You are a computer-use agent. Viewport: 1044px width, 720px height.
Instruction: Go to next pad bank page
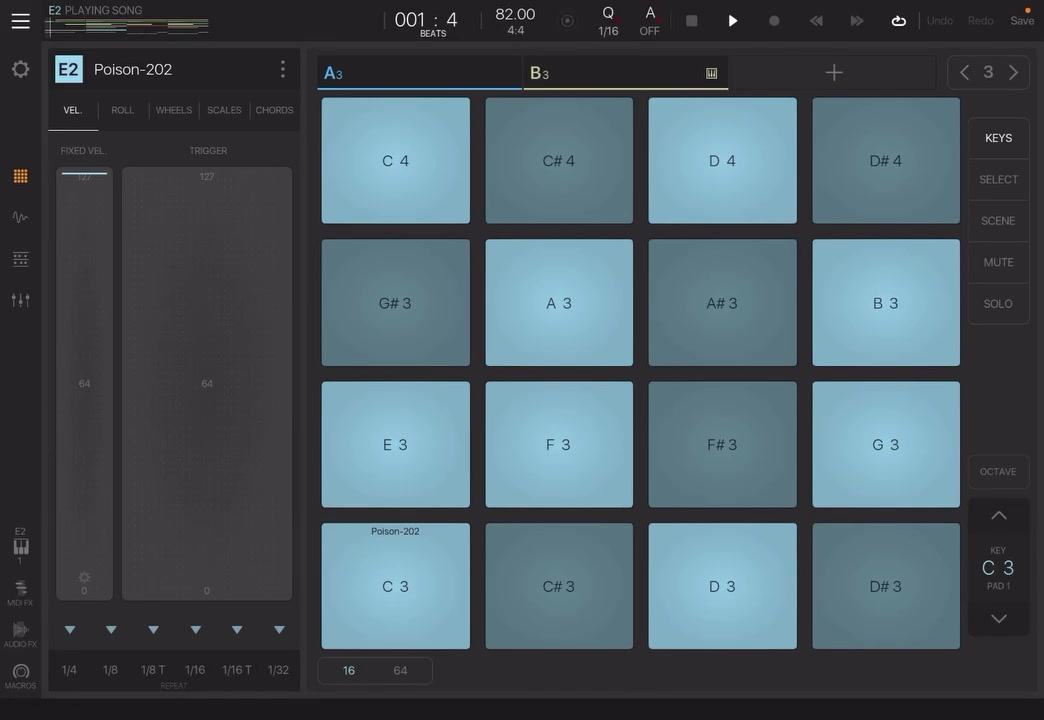coord(1013,72)
